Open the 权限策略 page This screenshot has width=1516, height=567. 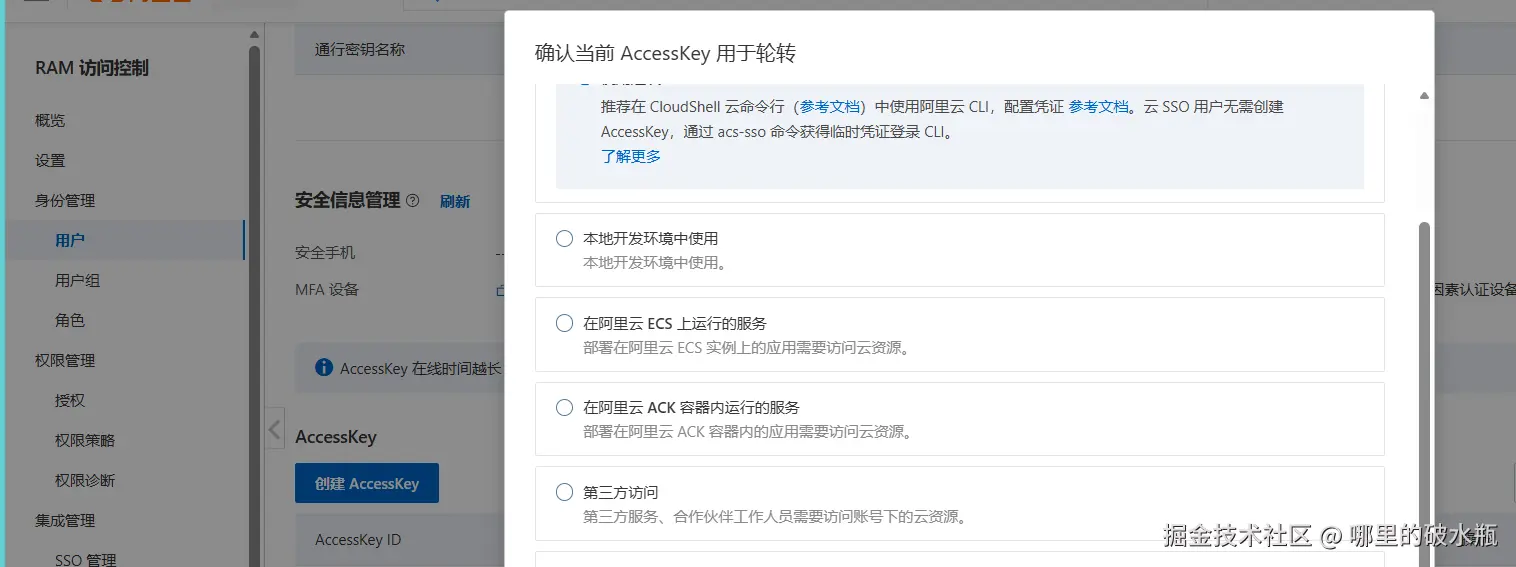click(85, 440)
